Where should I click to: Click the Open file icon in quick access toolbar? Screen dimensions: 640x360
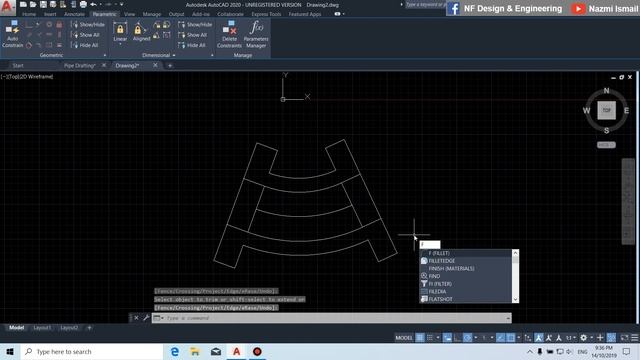tap(33, 4)
